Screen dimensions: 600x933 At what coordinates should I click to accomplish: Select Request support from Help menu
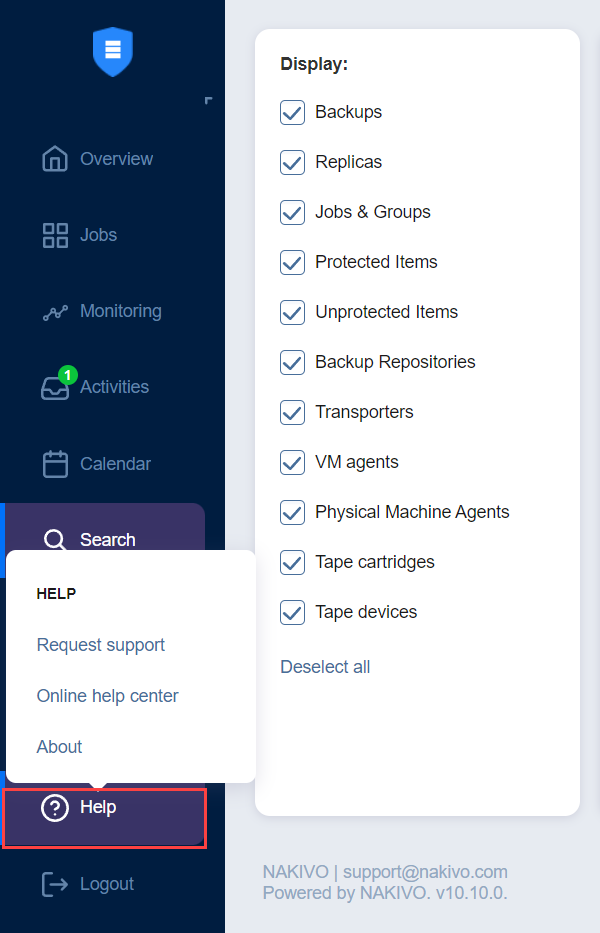click(x=101, y=645)
